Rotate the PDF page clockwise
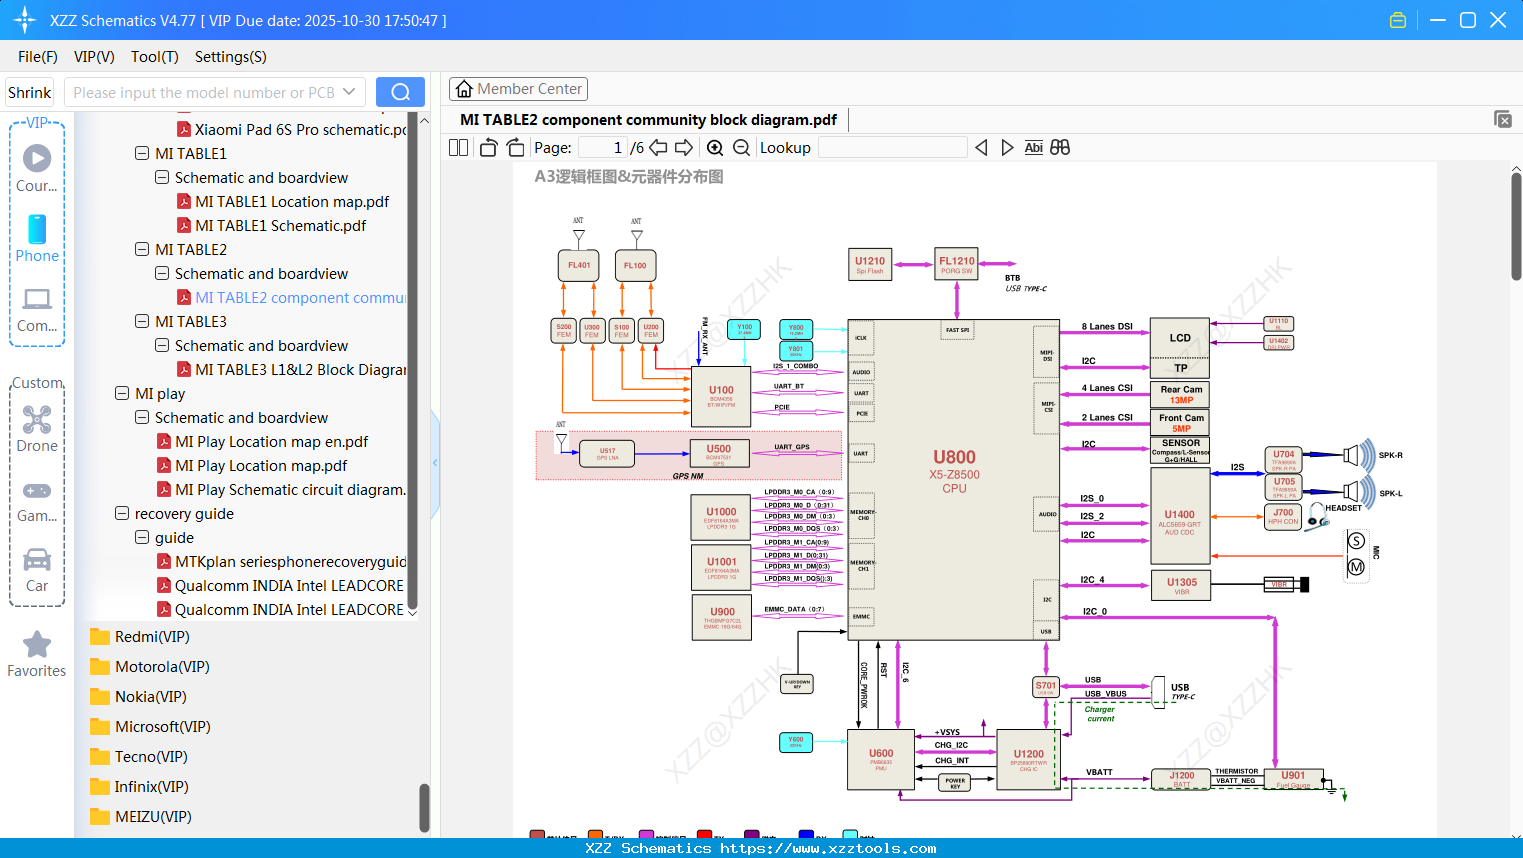Viewport: 1523px width, 858px height. coord(514,147)
